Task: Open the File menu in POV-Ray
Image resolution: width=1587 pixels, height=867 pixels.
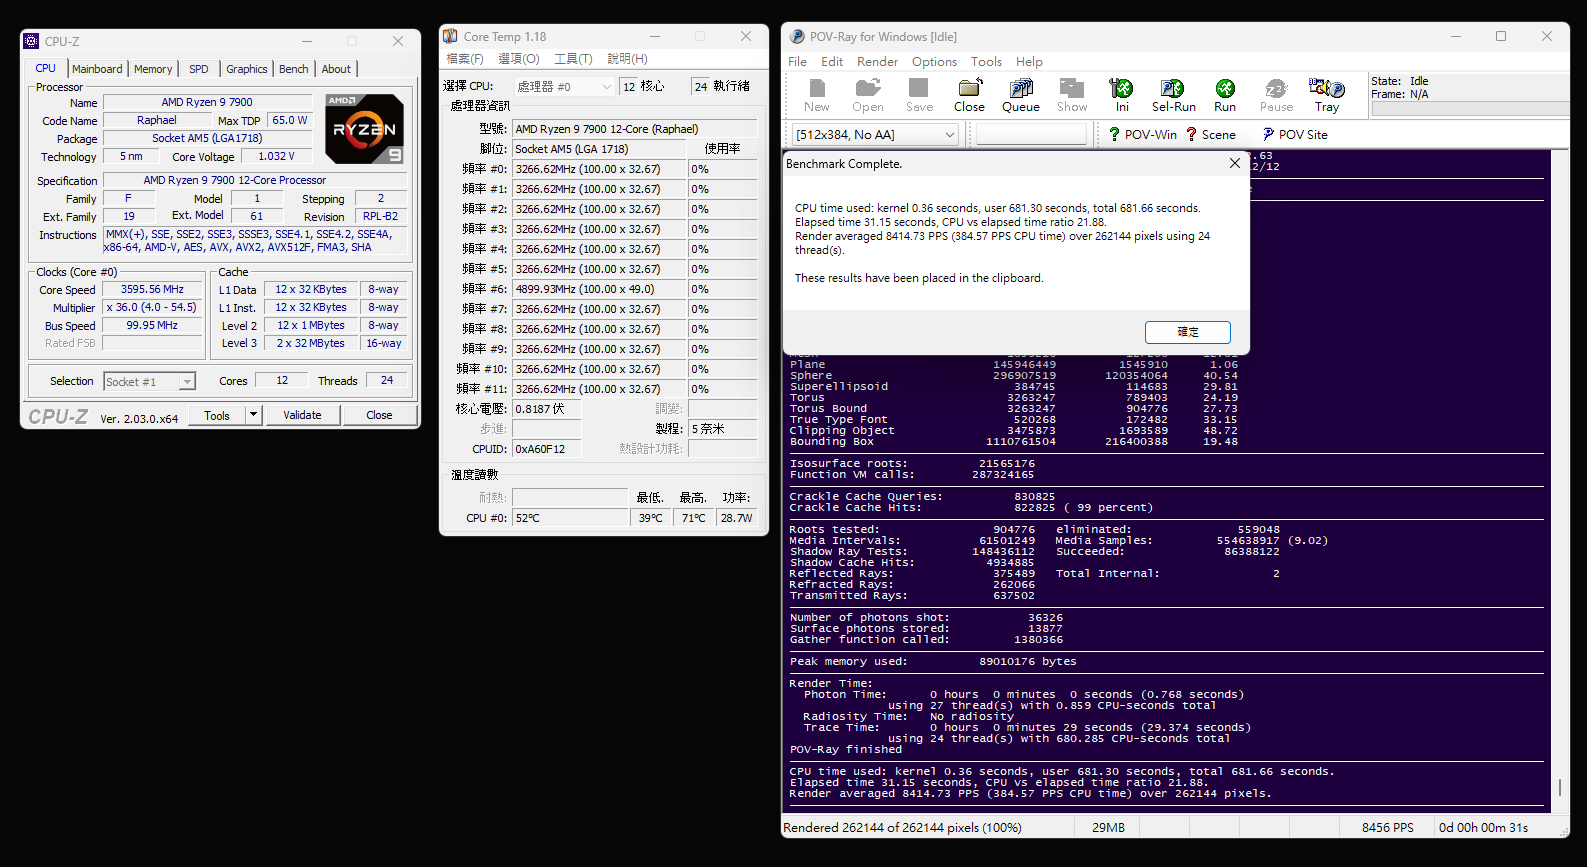Action: pyautogui.click(x=797, y=62)
